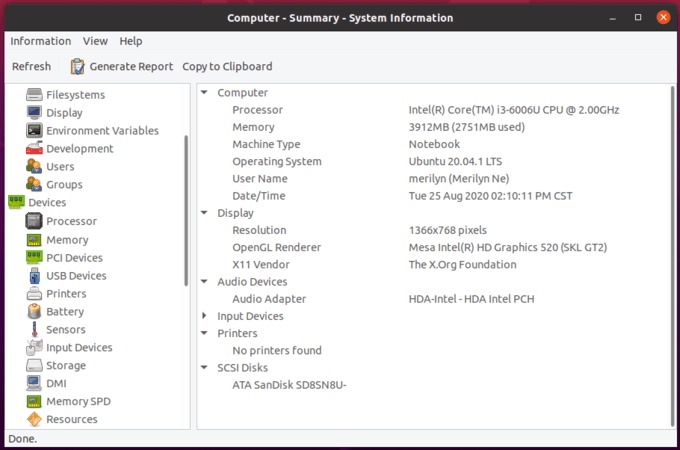Click the Display monitor icon in sidebar

coord(34,112)
